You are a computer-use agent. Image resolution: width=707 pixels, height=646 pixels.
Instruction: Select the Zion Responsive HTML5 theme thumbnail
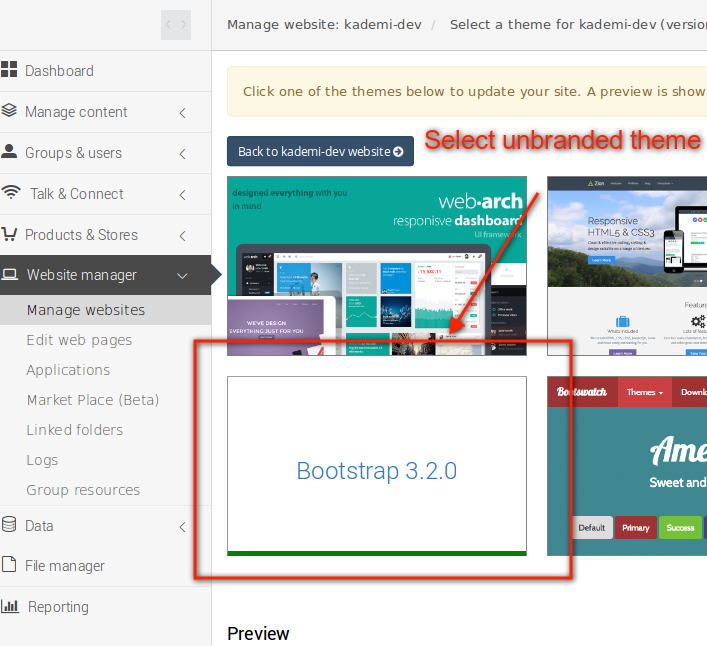[627, 266]
